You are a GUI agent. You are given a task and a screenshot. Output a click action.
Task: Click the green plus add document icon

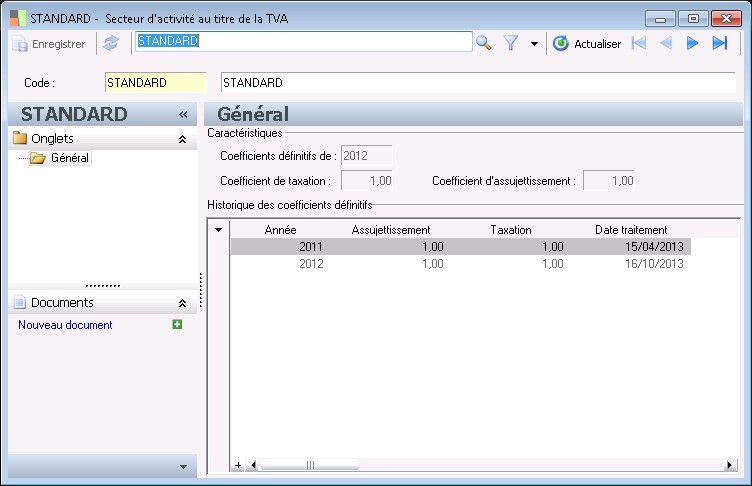click(177, 324)
